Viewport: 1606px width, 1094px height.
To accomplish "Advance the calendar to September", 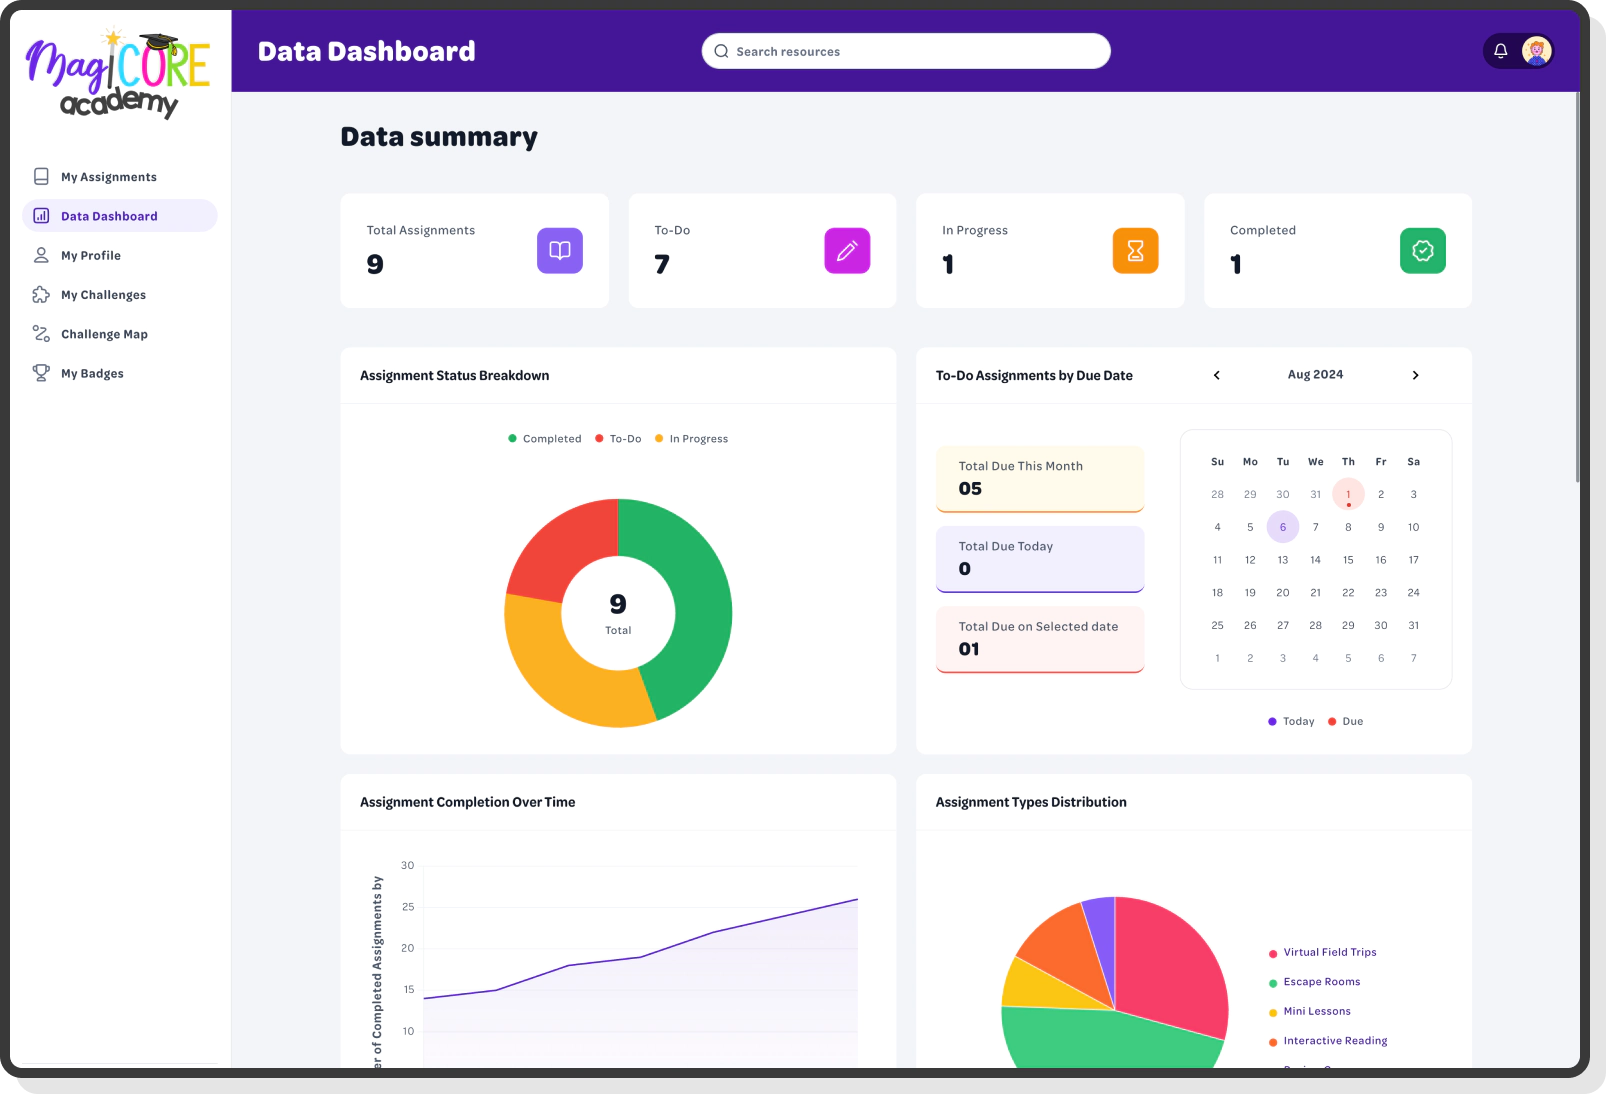I will 1416,375.
